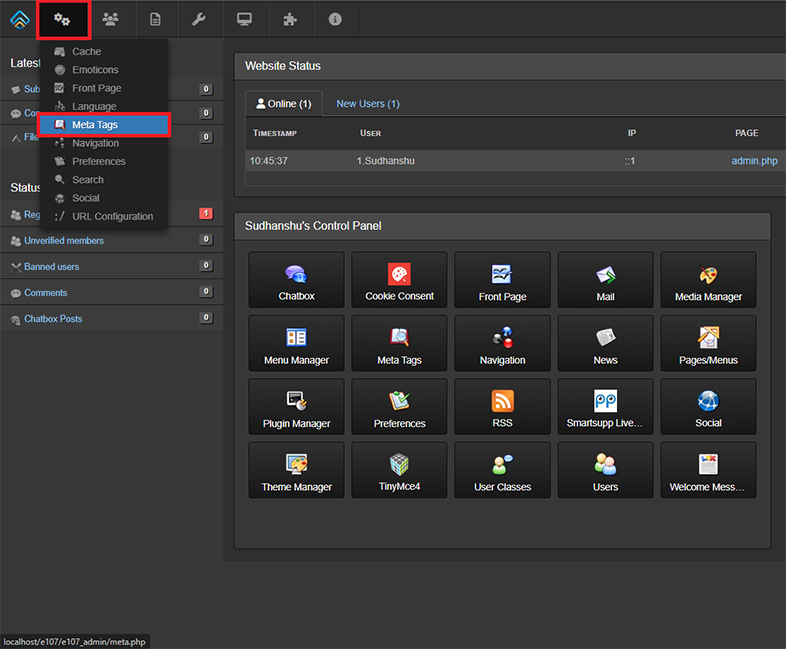Click the Chatbox Posts sidebar link

53,319
